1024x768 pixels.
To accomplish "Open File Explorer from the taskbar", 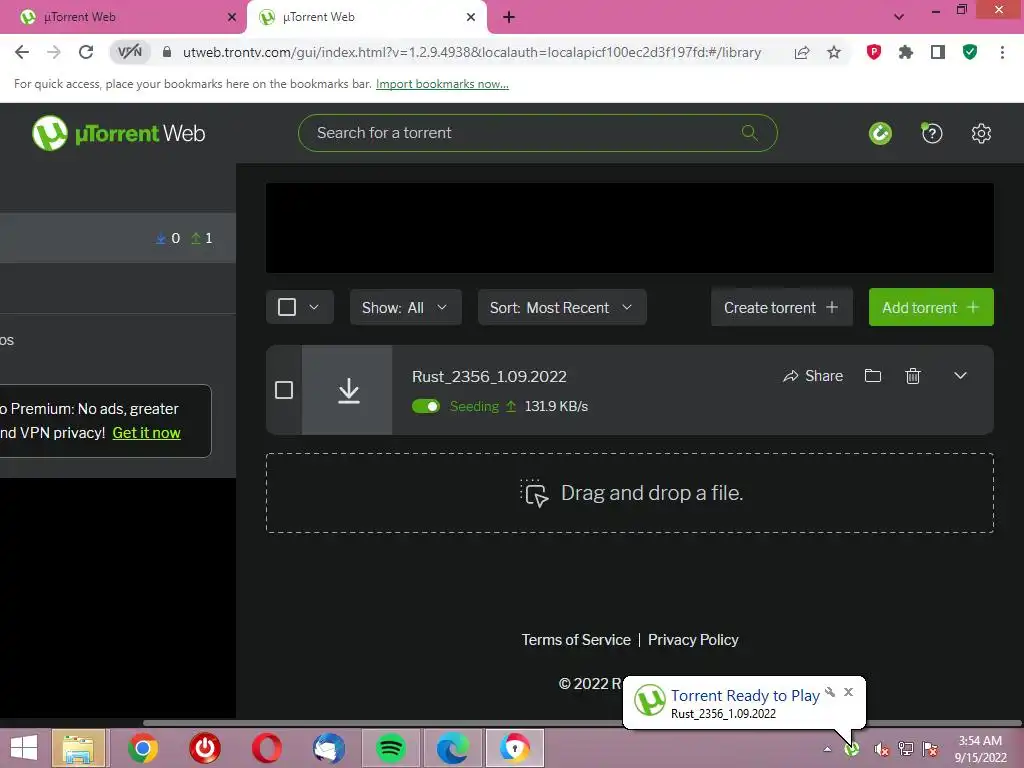I will pyautogui.click(x=79, y=748).
